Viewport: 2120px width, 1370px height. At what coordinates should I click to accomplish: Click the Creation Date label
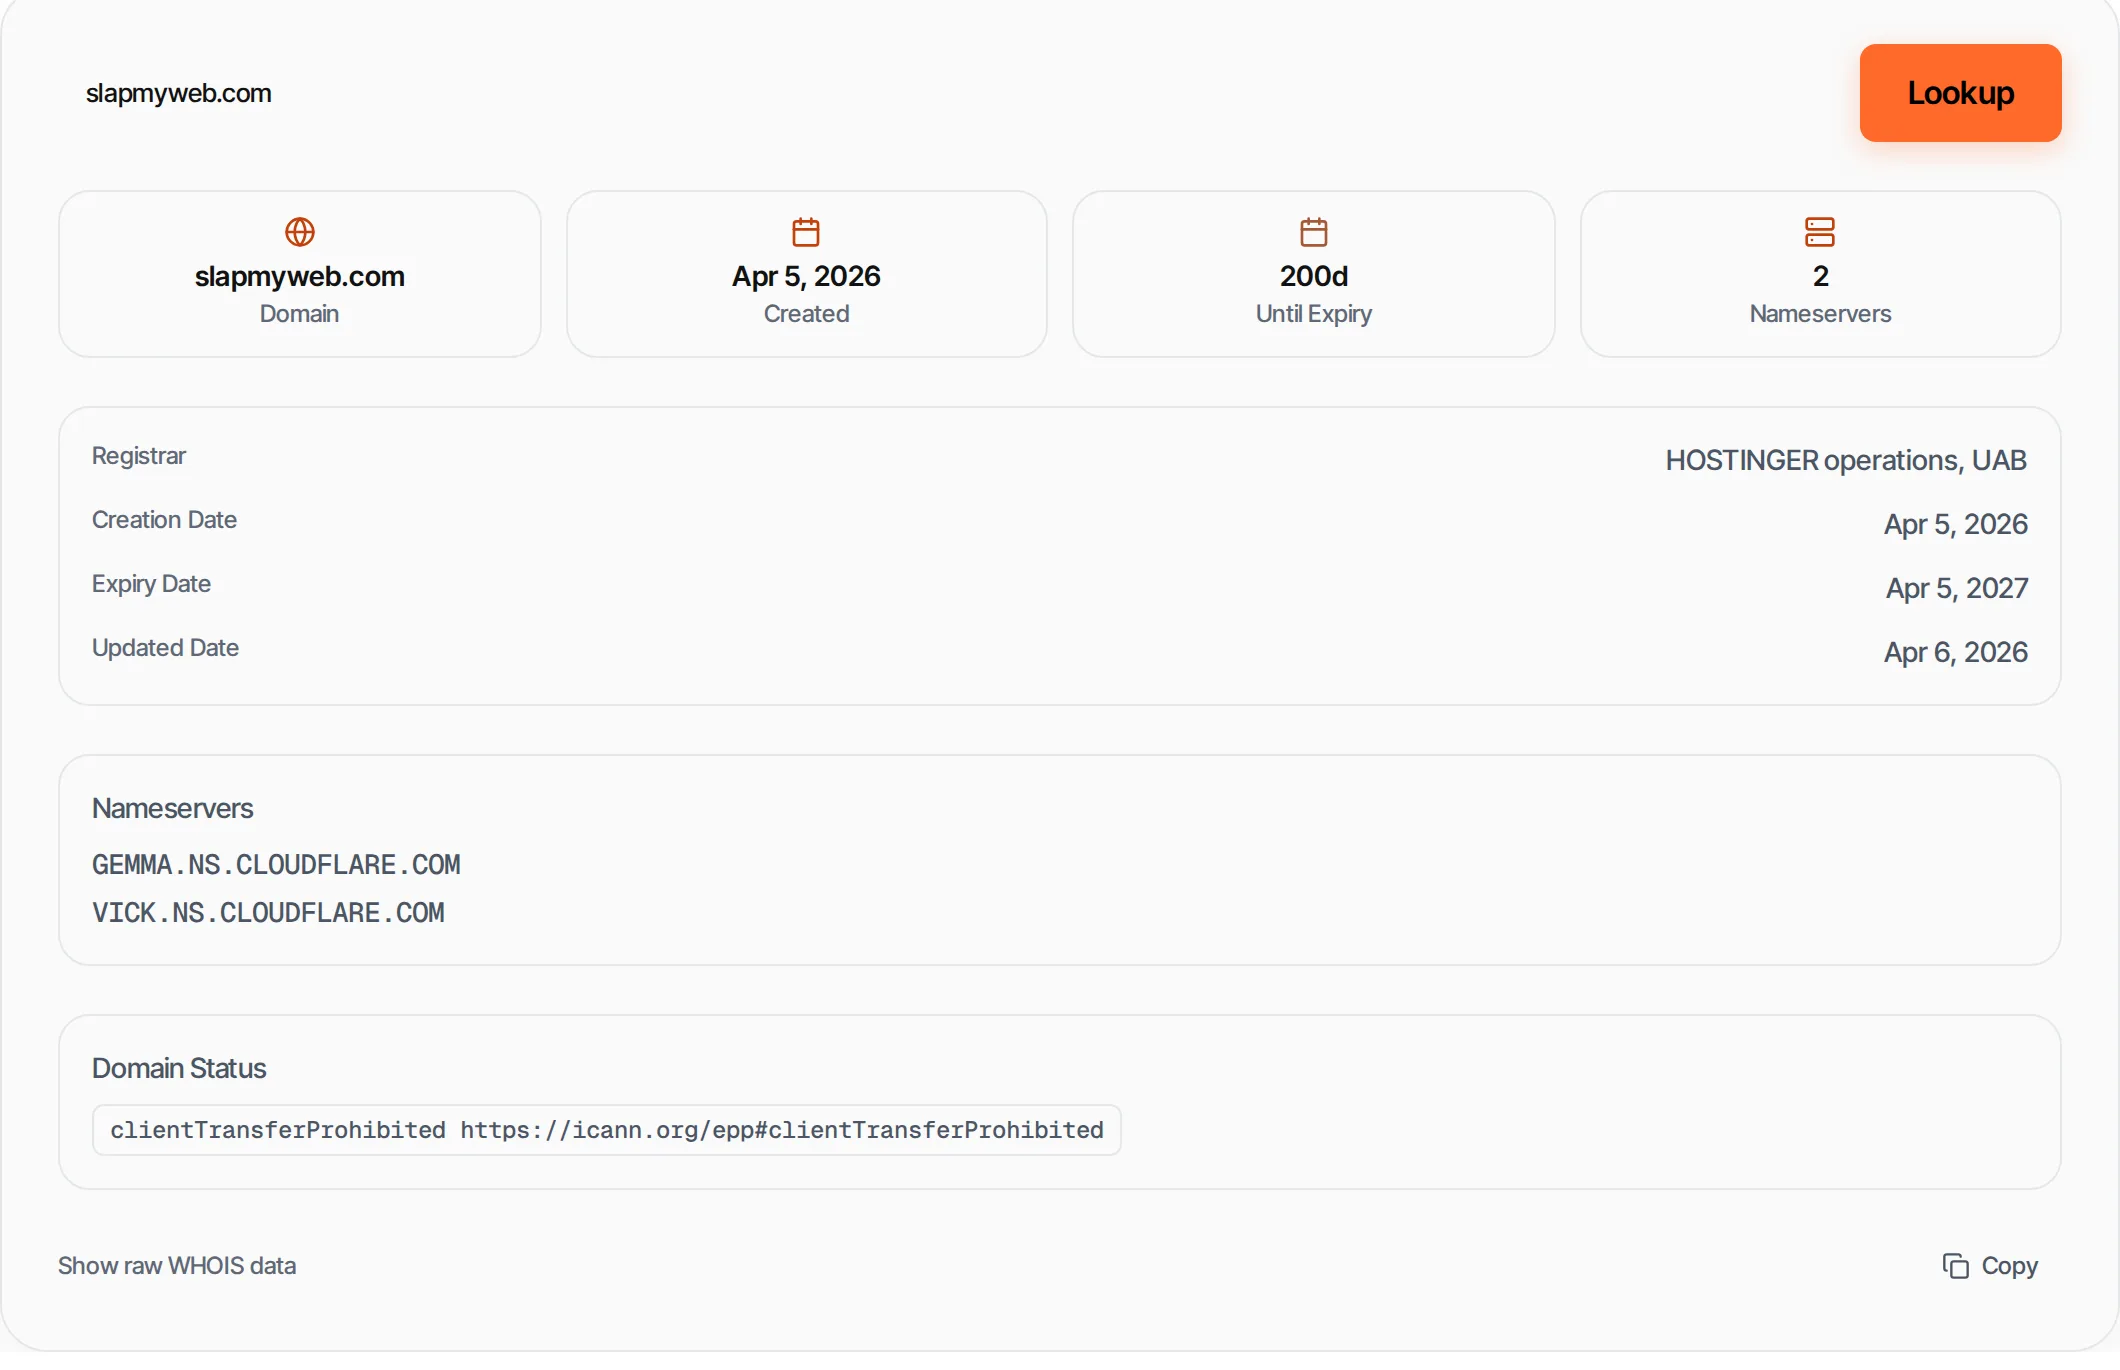164,520
